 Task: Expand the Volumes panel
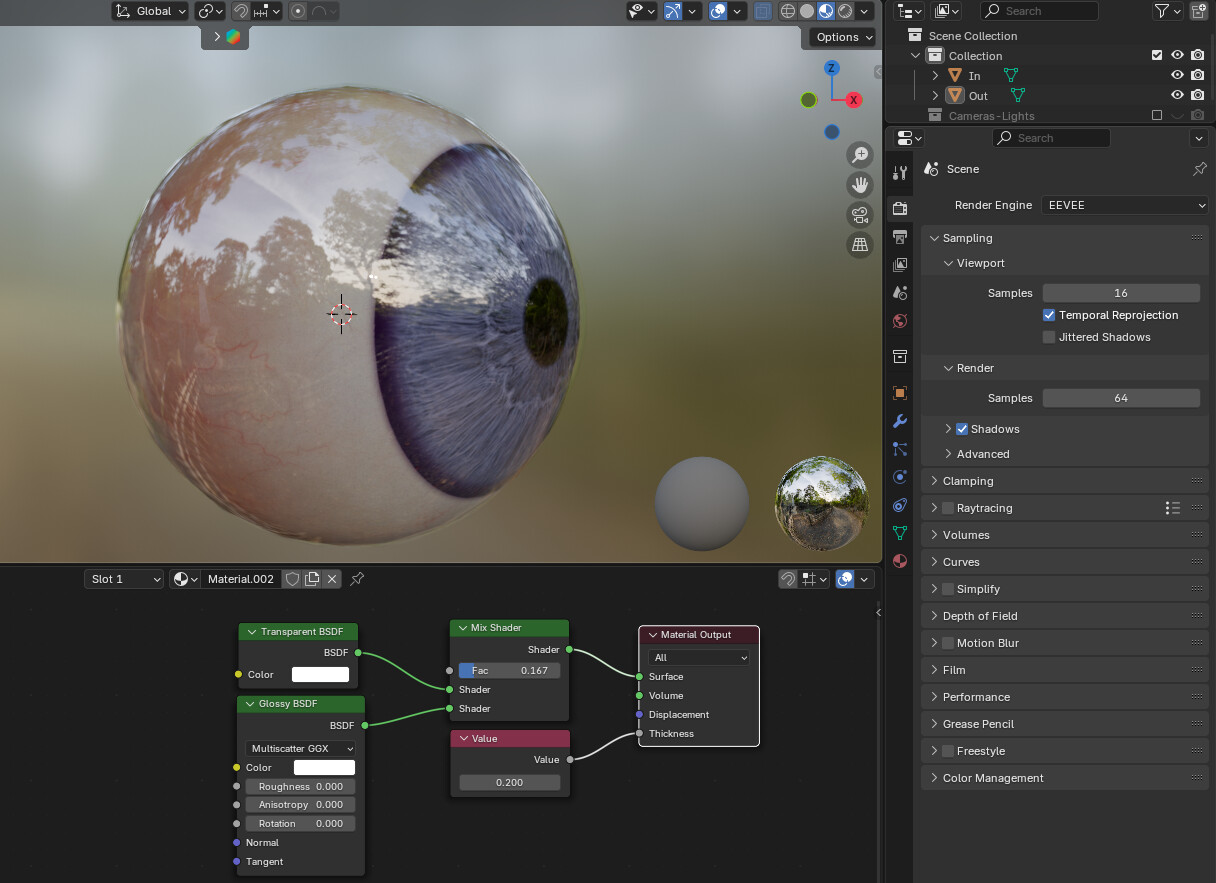934,535
